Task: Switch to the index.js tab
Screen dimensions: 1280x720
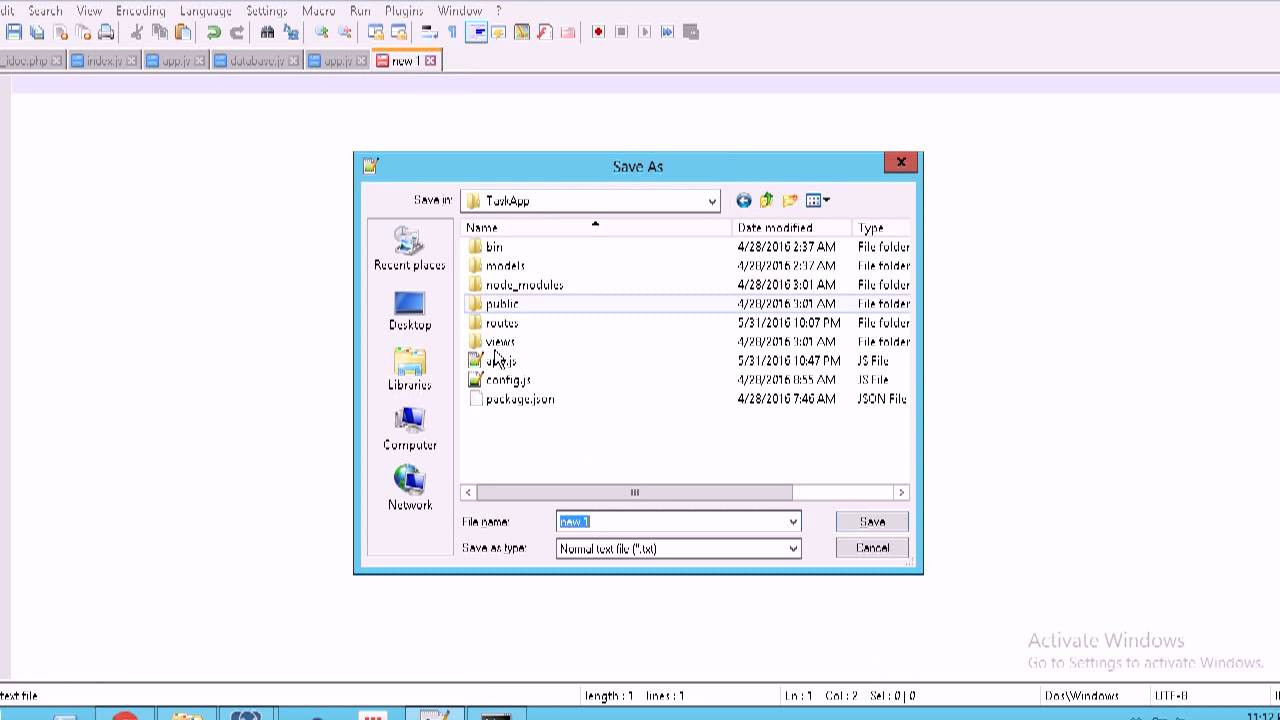Action: 104,61
